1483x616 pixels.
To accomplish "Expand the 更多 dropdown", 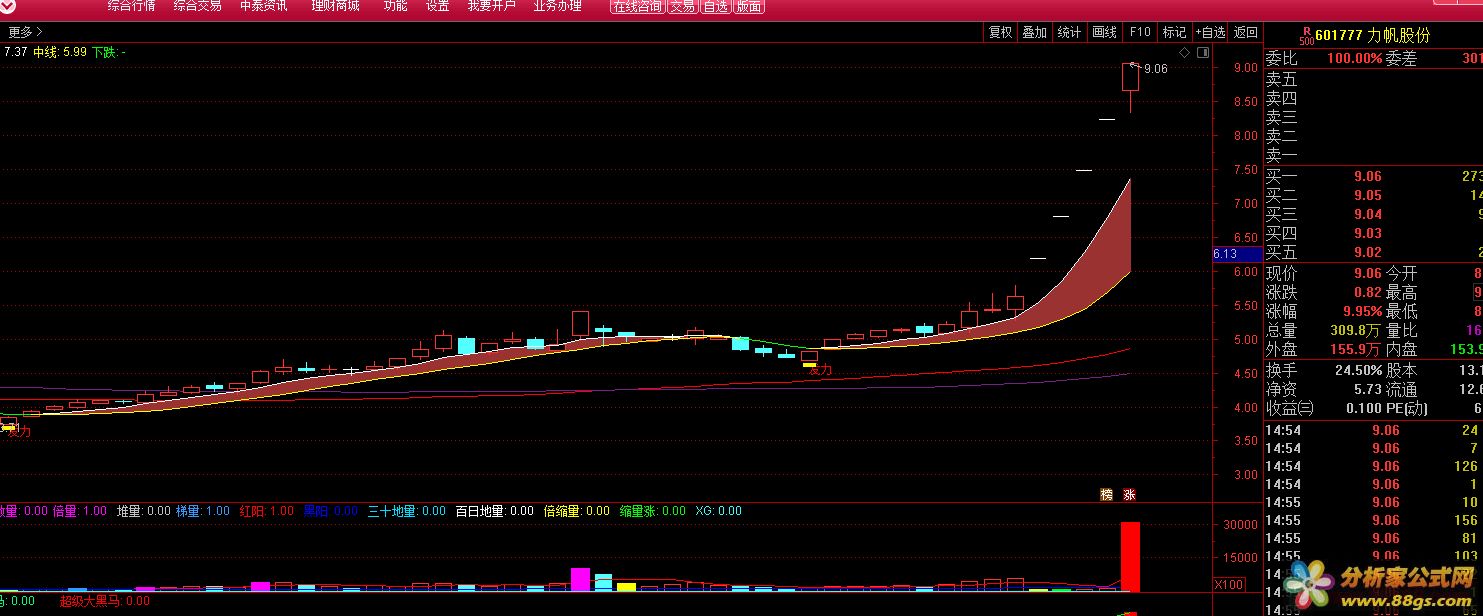I will [24, 32].
